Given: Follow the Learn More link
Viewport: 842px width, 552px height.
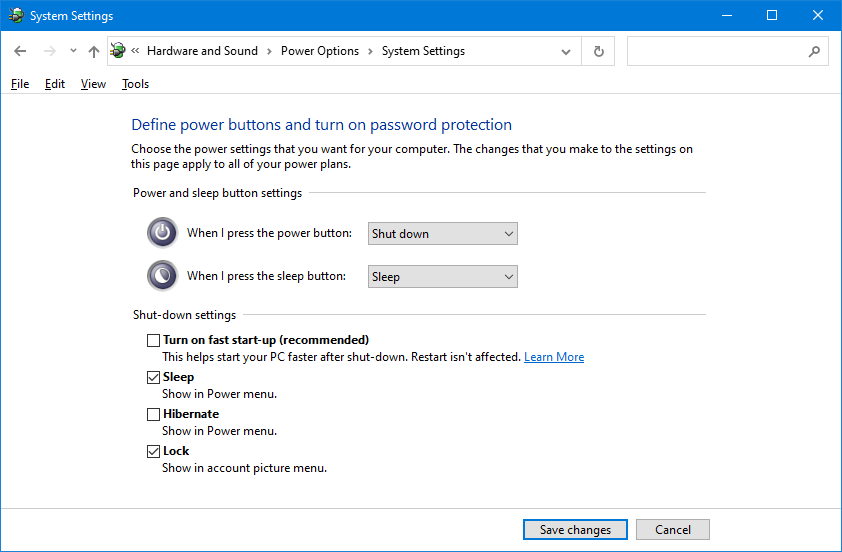Looking at the screenshot, I should pos(554,357).
